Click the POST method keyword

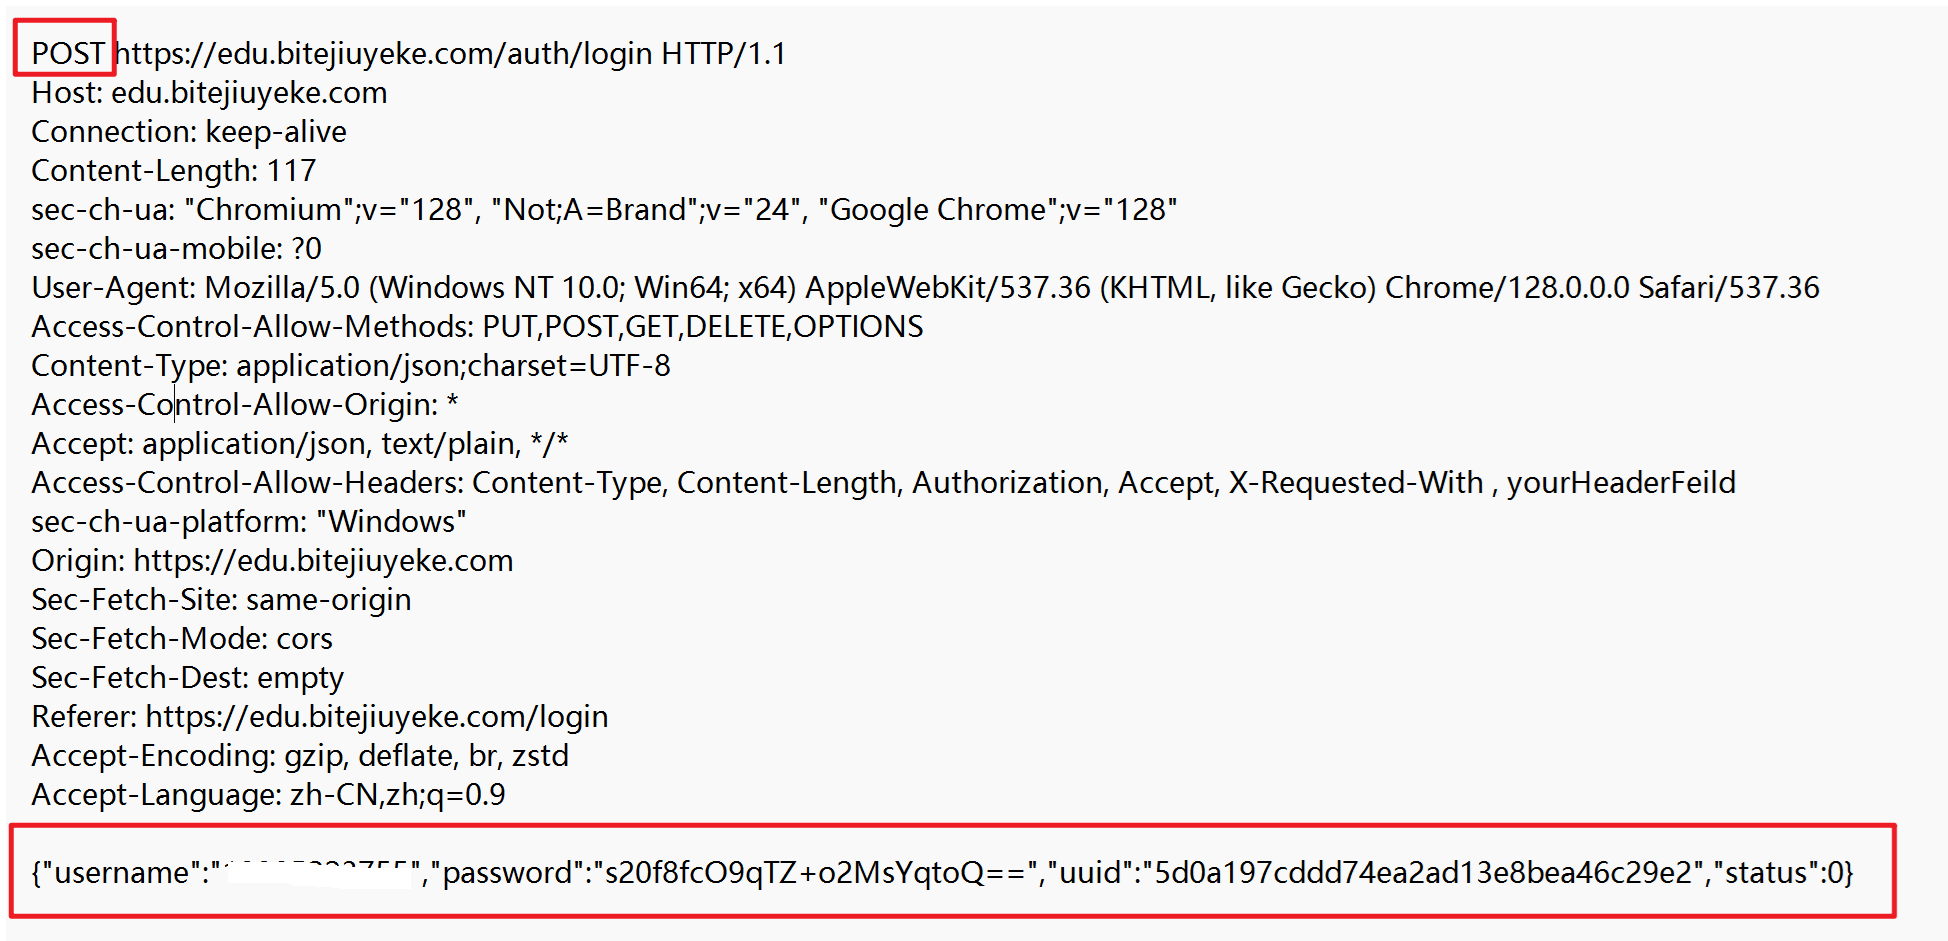click(68, 53)
